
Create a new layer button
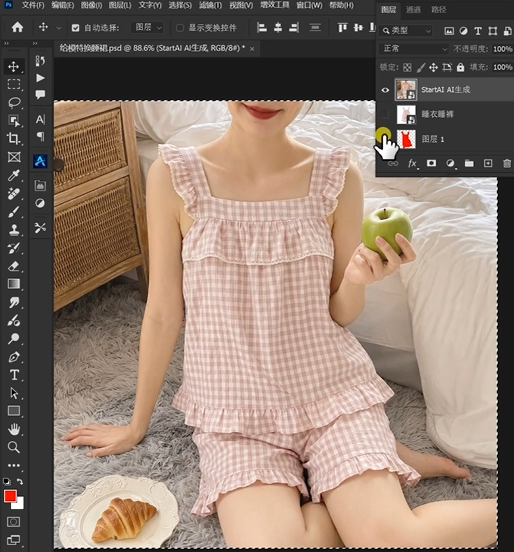click(488, 163)
